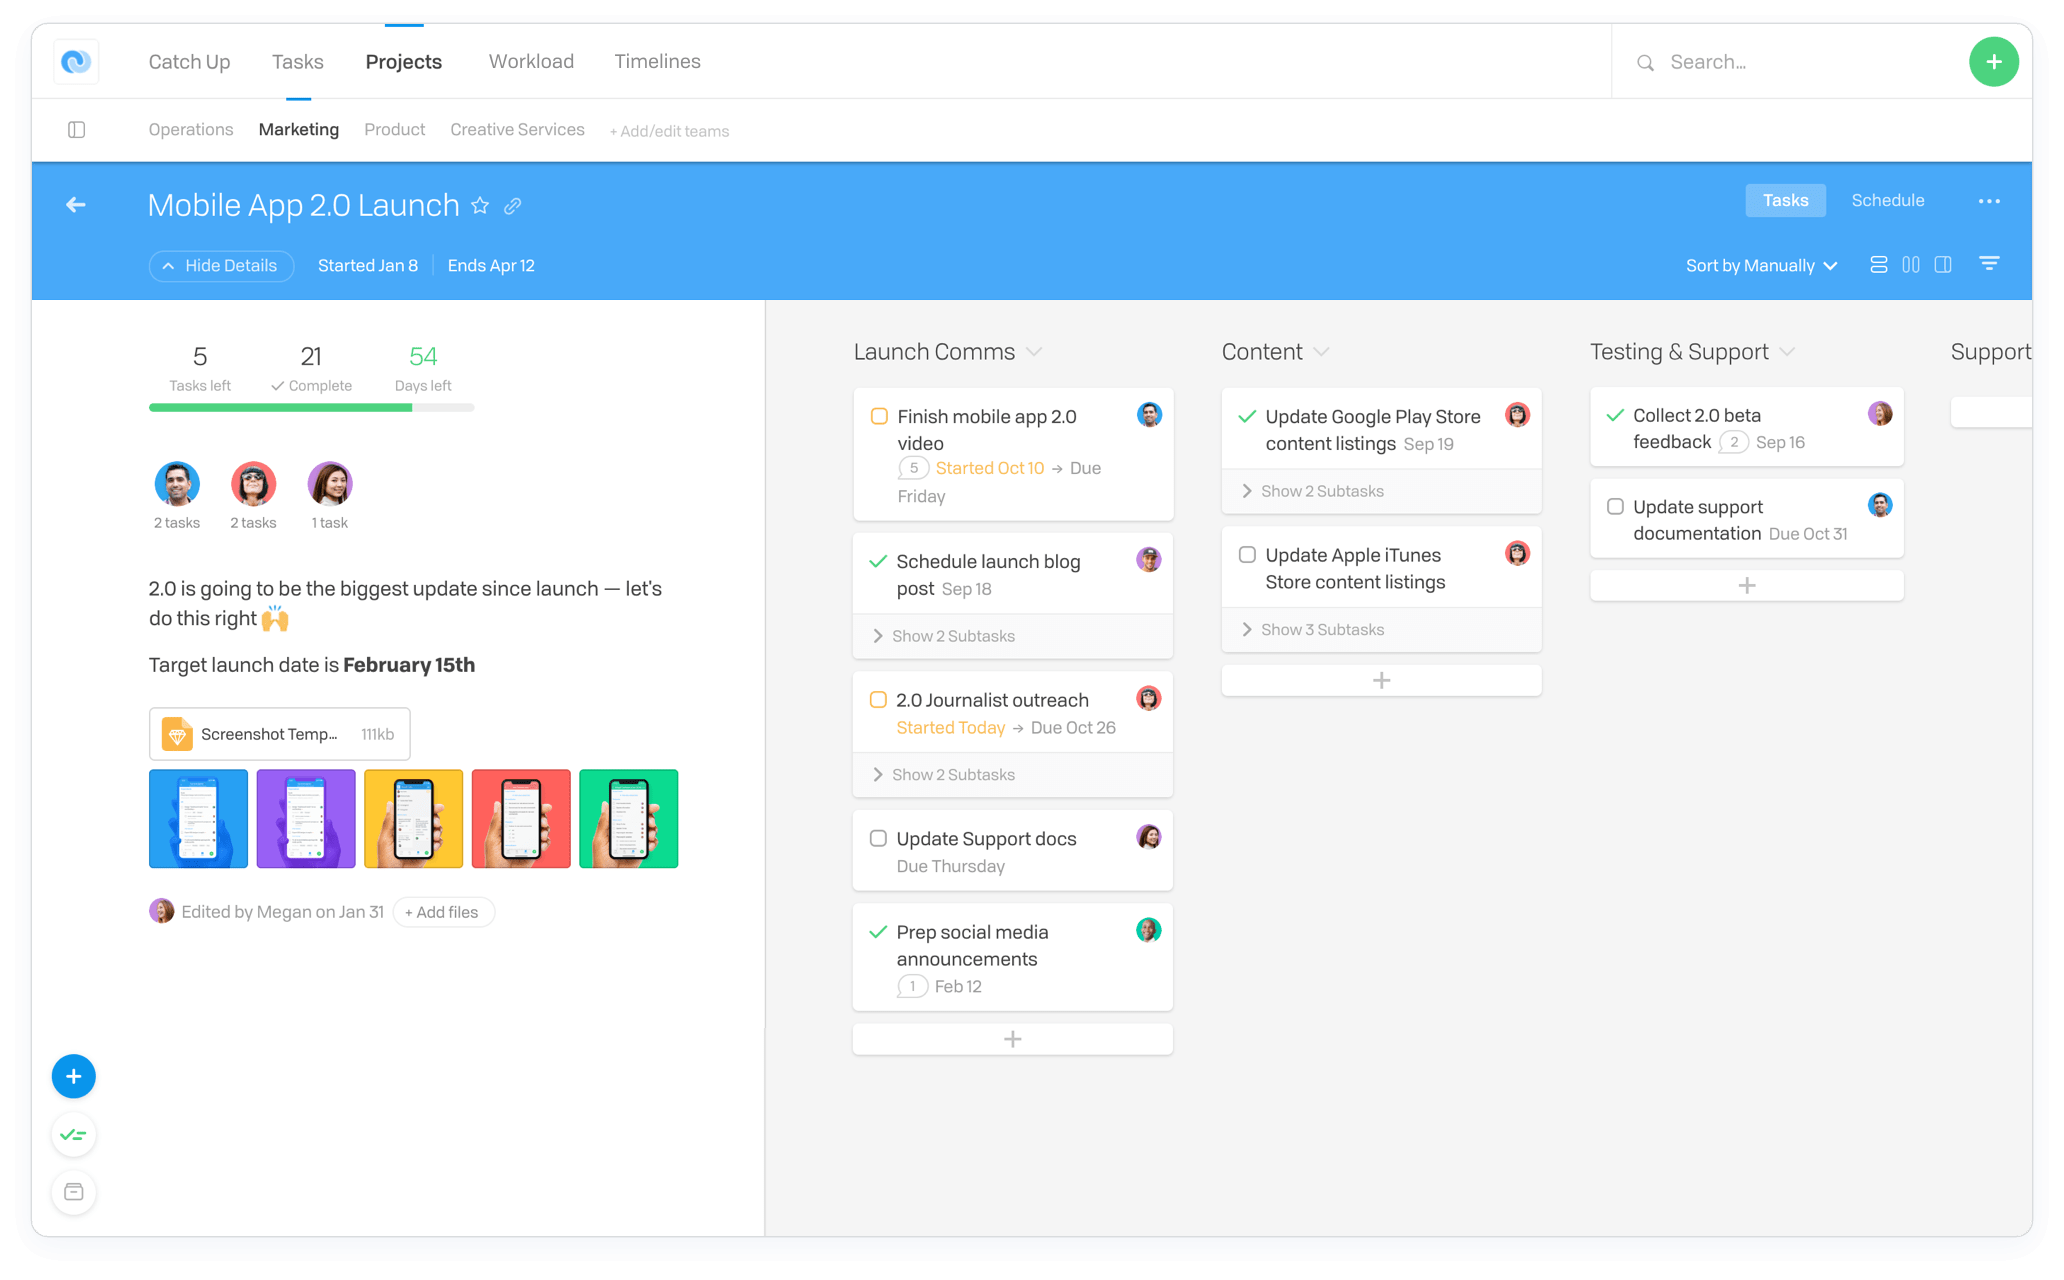2064x1280 pixels.
Task: Click assignee avatar on 2.0 Journalist outreach
Action: click(x=1148, y=698)
